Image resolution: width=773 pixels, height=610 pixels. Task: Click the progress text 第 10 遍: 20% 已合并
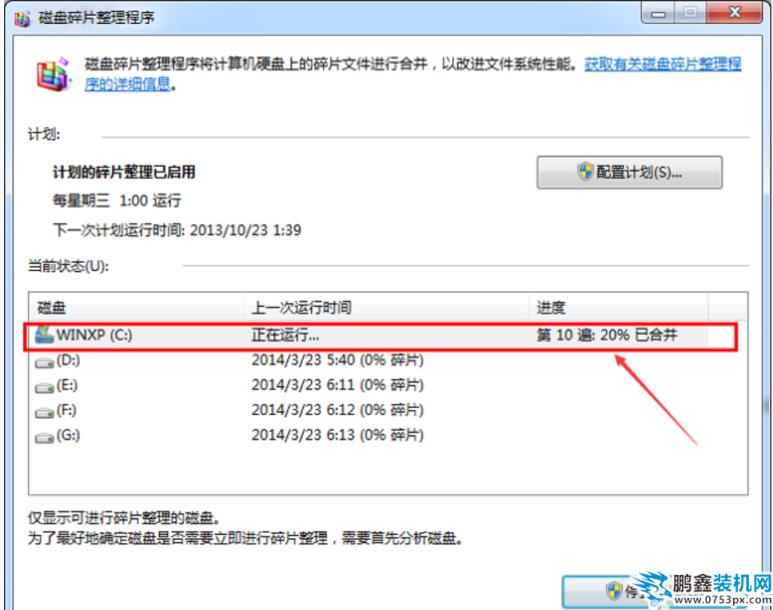(x=606, y=335)
